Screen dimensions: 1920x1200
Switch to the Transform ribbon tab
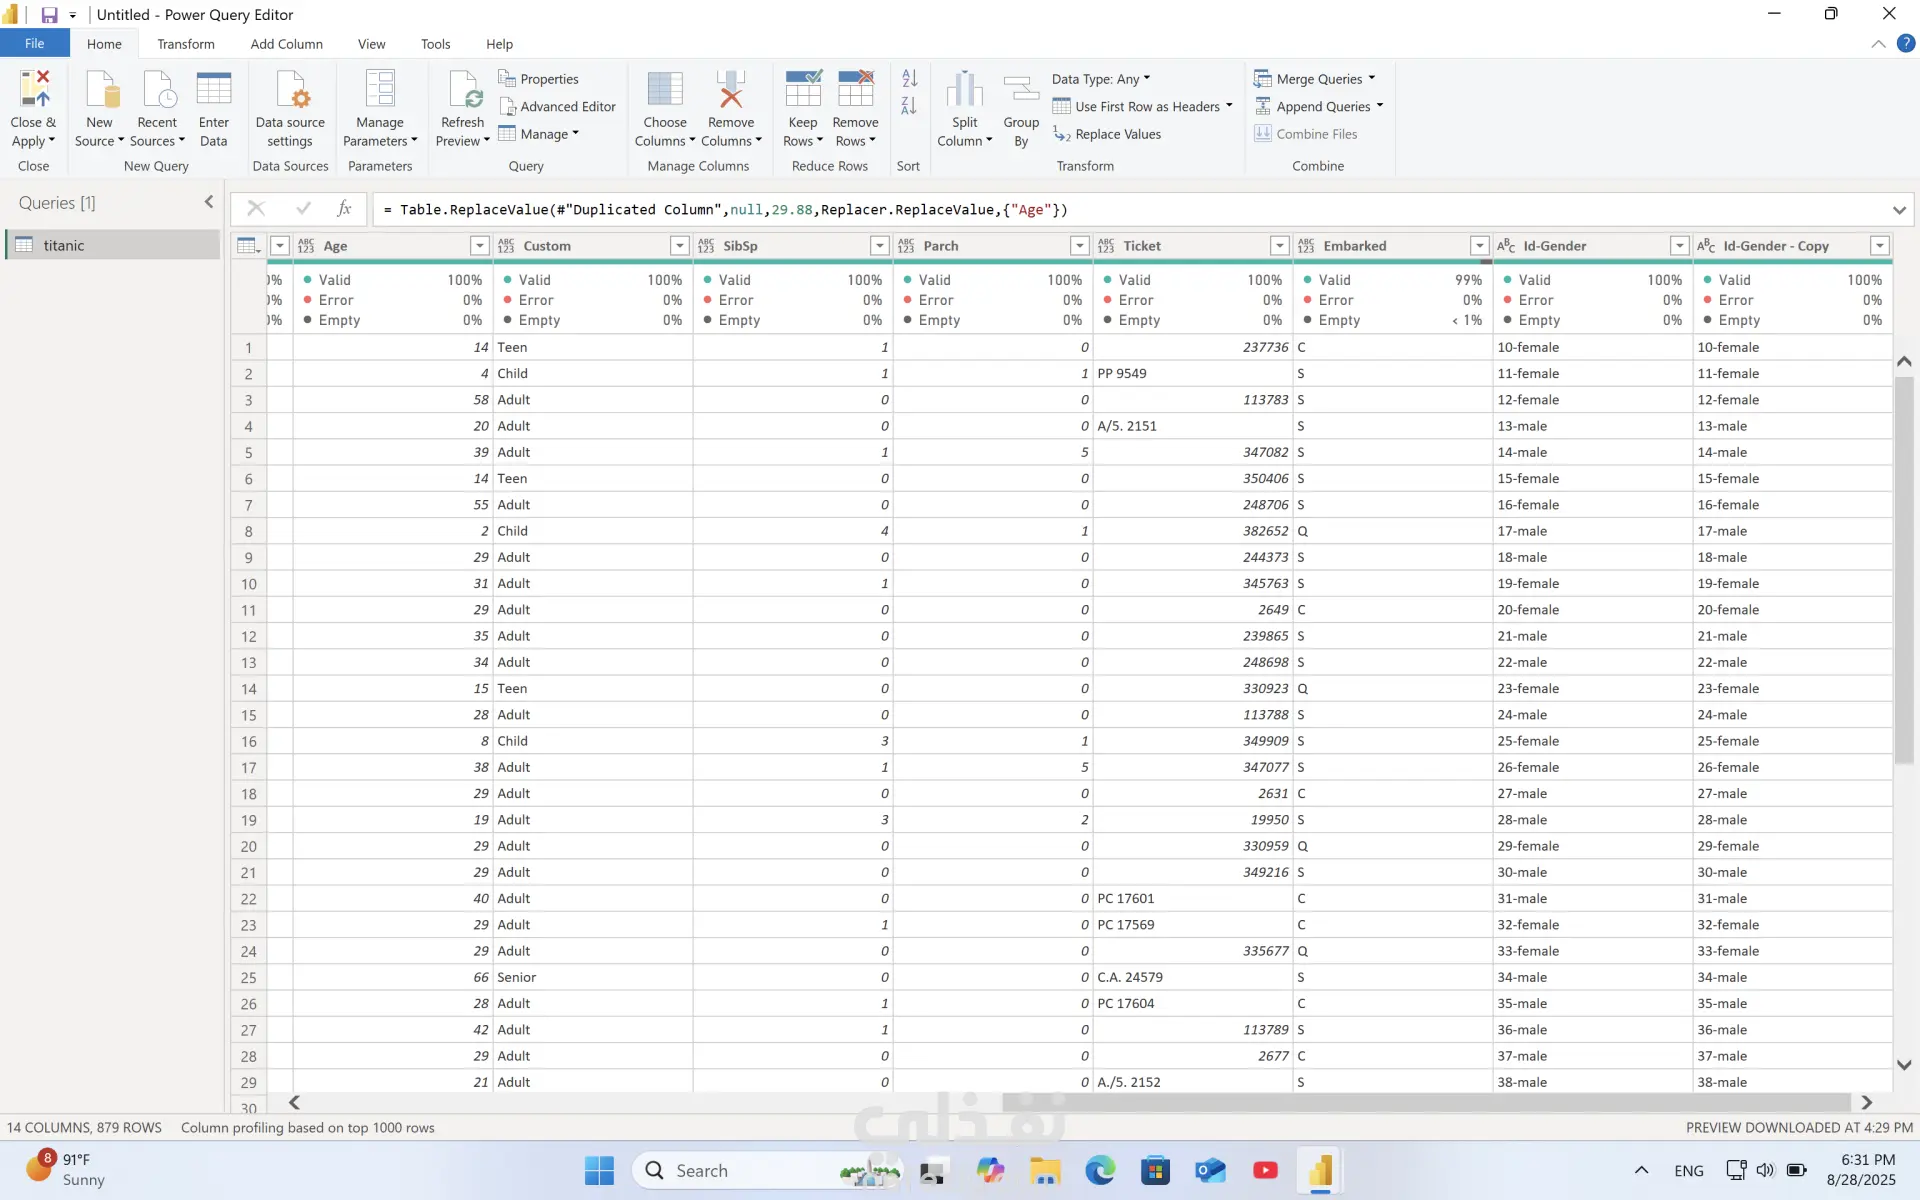[185, 44]
